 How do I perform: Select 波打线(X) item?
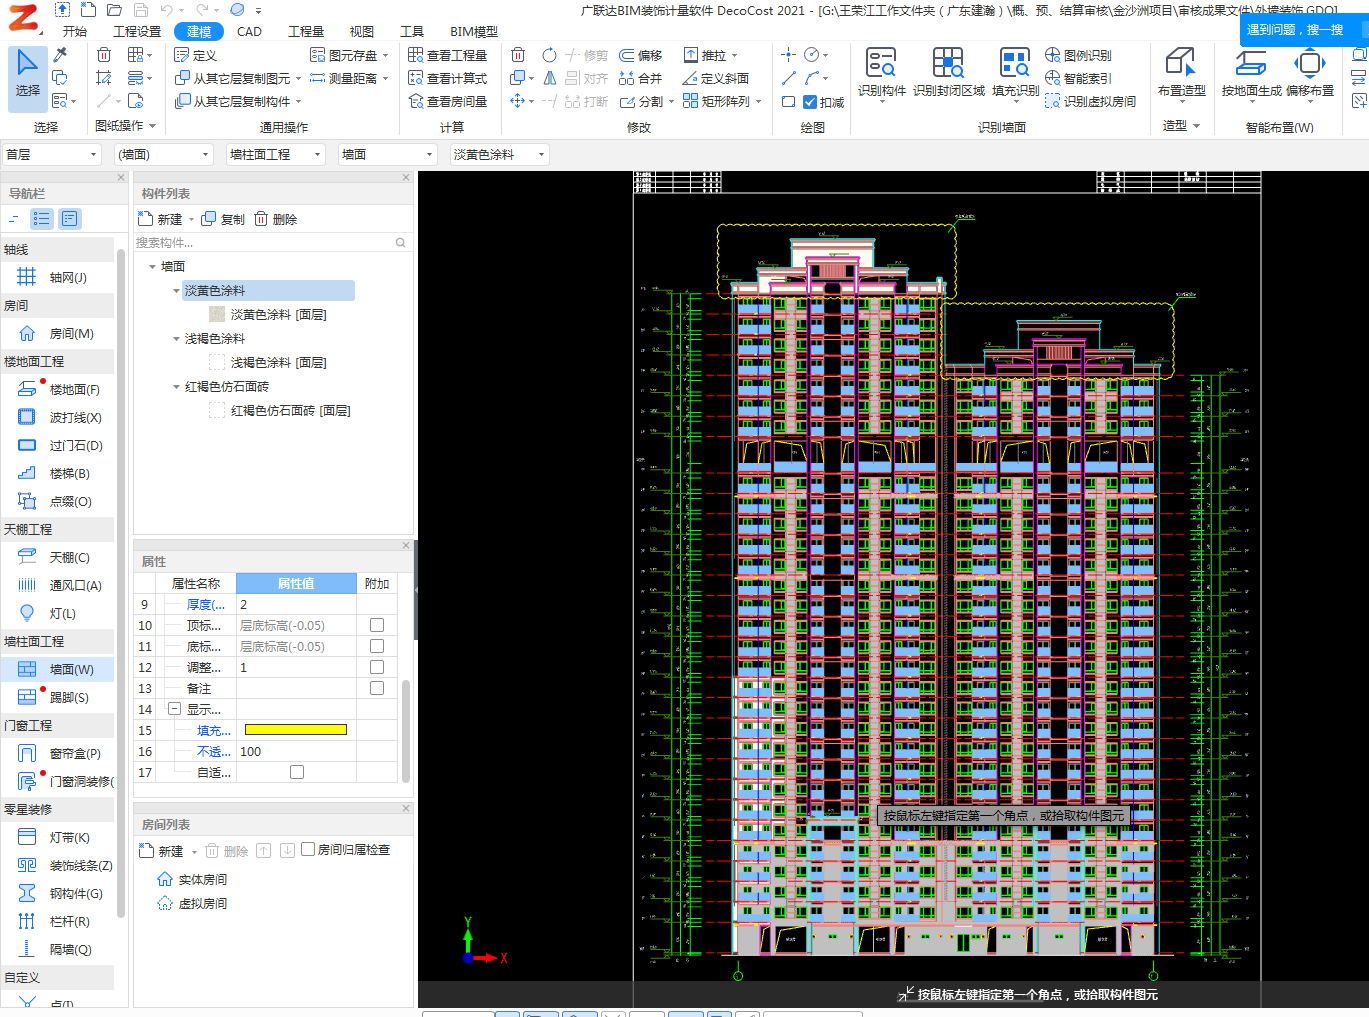58,417
